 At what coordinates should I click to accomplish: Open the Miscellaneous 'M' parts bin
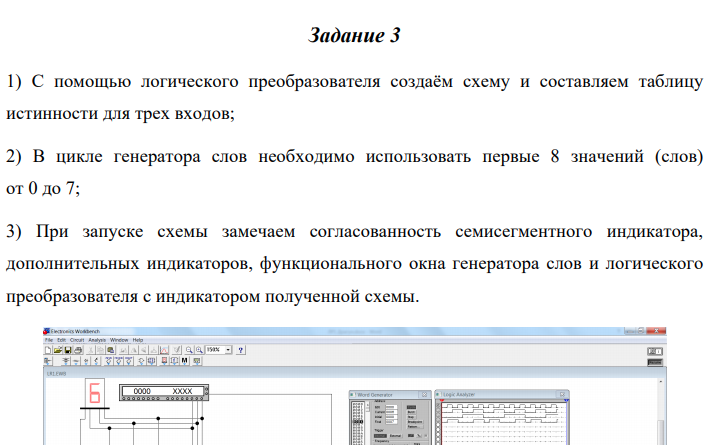(184, 361)
